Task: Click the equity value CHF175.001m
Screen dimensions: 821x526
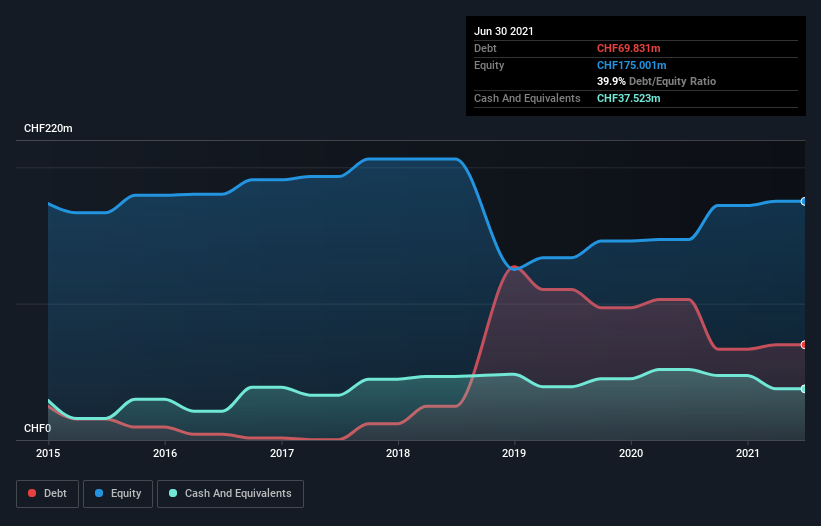Action: click(631, 65)
